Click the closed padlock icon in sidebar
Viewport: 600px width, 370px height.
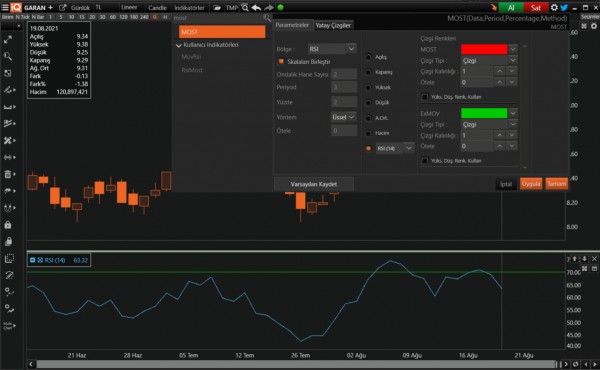[8, 225]
